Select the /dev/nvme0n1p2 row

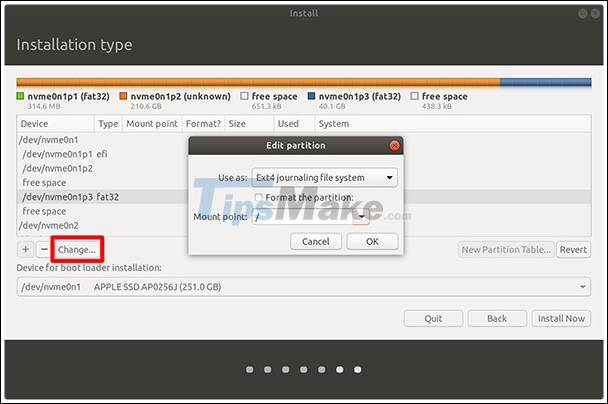click(304, 168)
